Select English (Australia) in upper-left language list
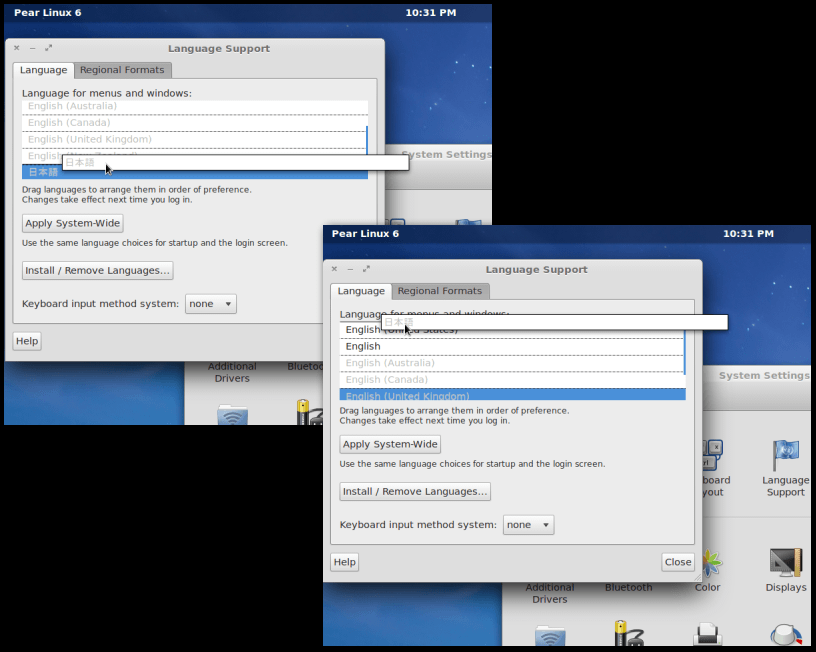 195,106
